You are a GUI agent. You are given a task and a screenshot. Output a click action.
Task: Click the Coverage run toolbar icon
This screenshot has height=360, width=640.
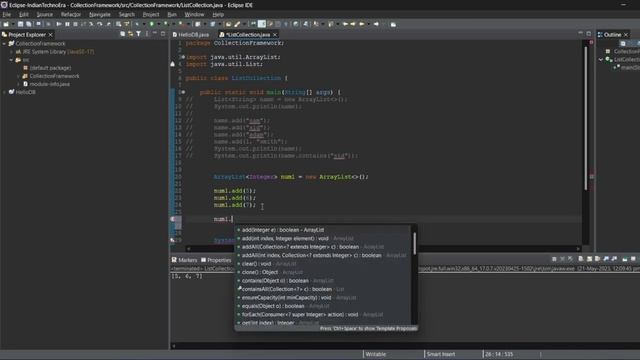(x=165, y=24)
